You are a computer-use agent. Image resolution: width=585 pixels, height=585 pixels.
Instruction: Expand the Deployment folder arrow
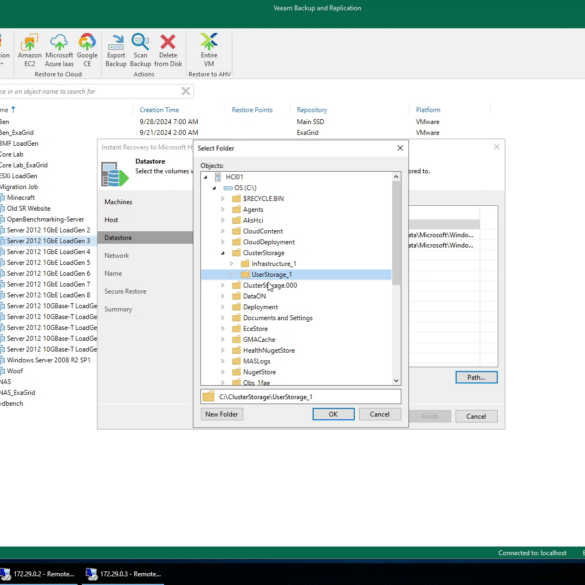pyautogui.click(x=223, y=307)
